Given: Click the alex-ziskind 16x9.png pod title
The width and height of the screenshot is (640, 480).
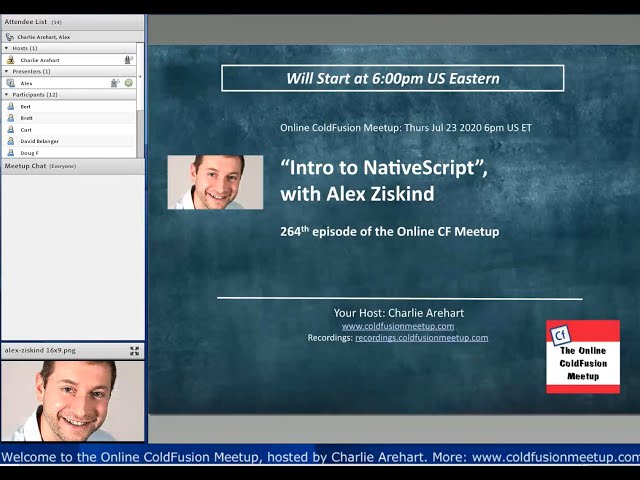Looking at the screenshot, I should point(40,350).
